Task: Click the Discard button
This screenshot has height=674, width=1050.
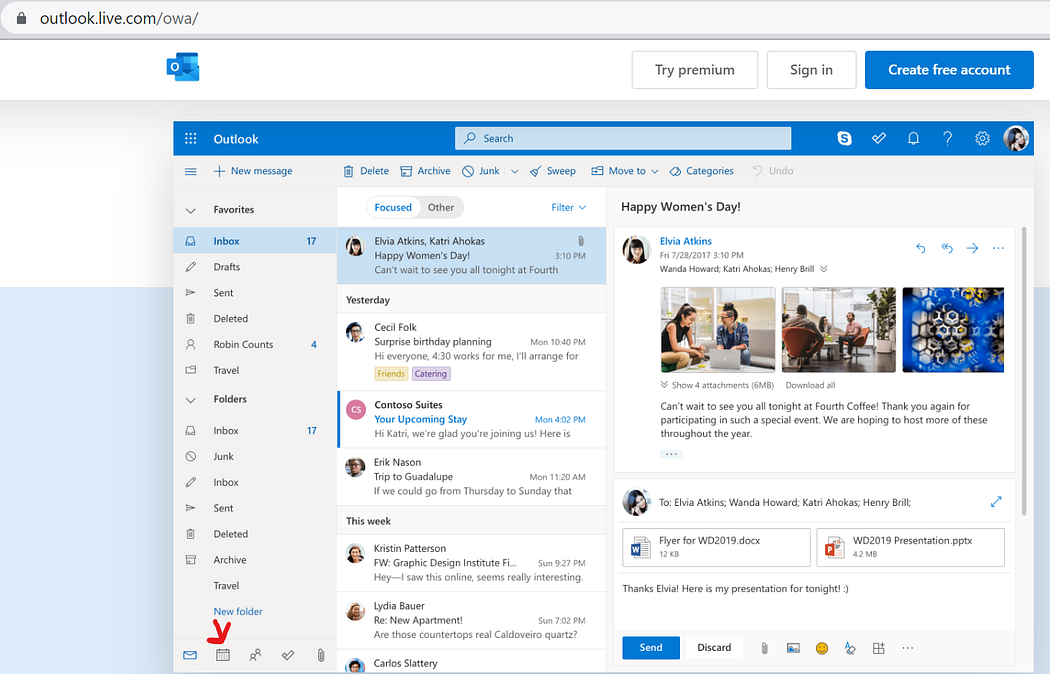Action: pyautogui.click(x=714, y=648)
